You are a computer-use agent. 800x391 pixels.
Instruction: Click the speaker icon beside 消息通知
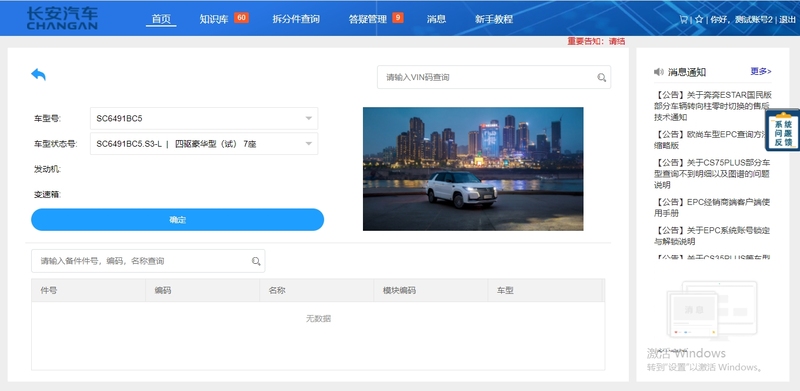coord(659,72)
